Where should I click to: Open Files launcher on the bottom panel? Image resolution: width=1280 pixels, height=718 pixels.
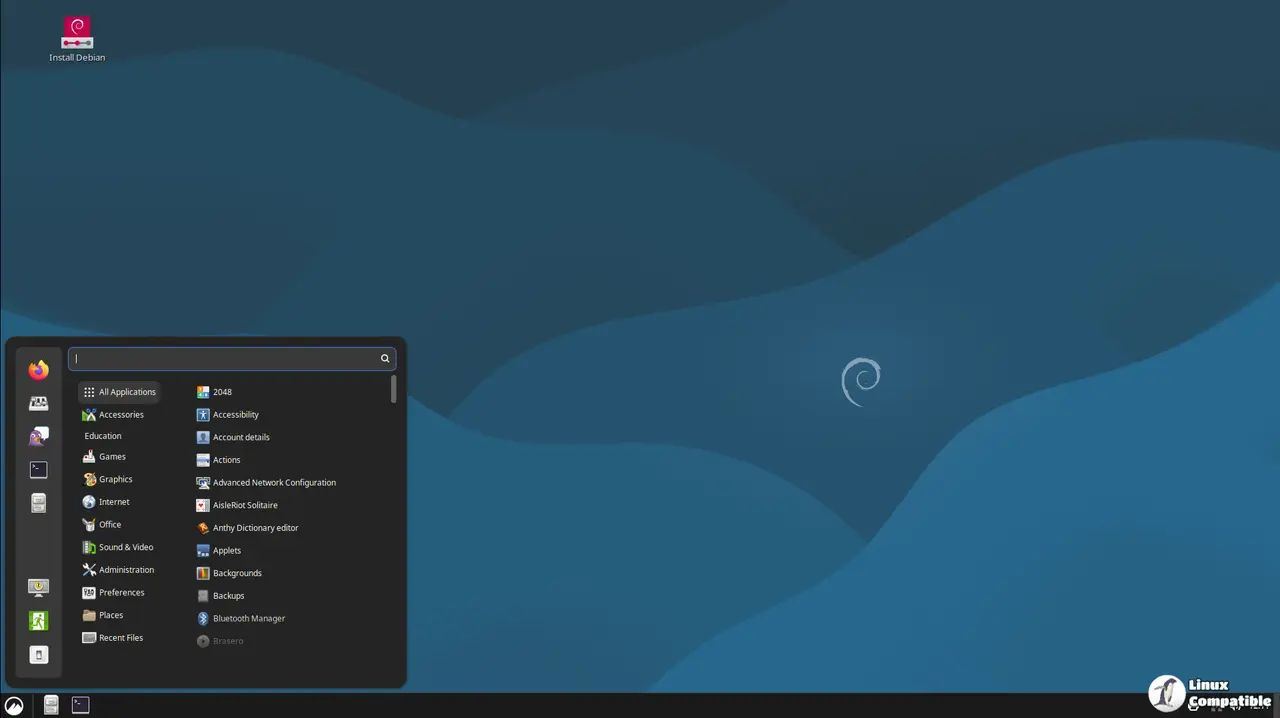[x=51, y=705]
